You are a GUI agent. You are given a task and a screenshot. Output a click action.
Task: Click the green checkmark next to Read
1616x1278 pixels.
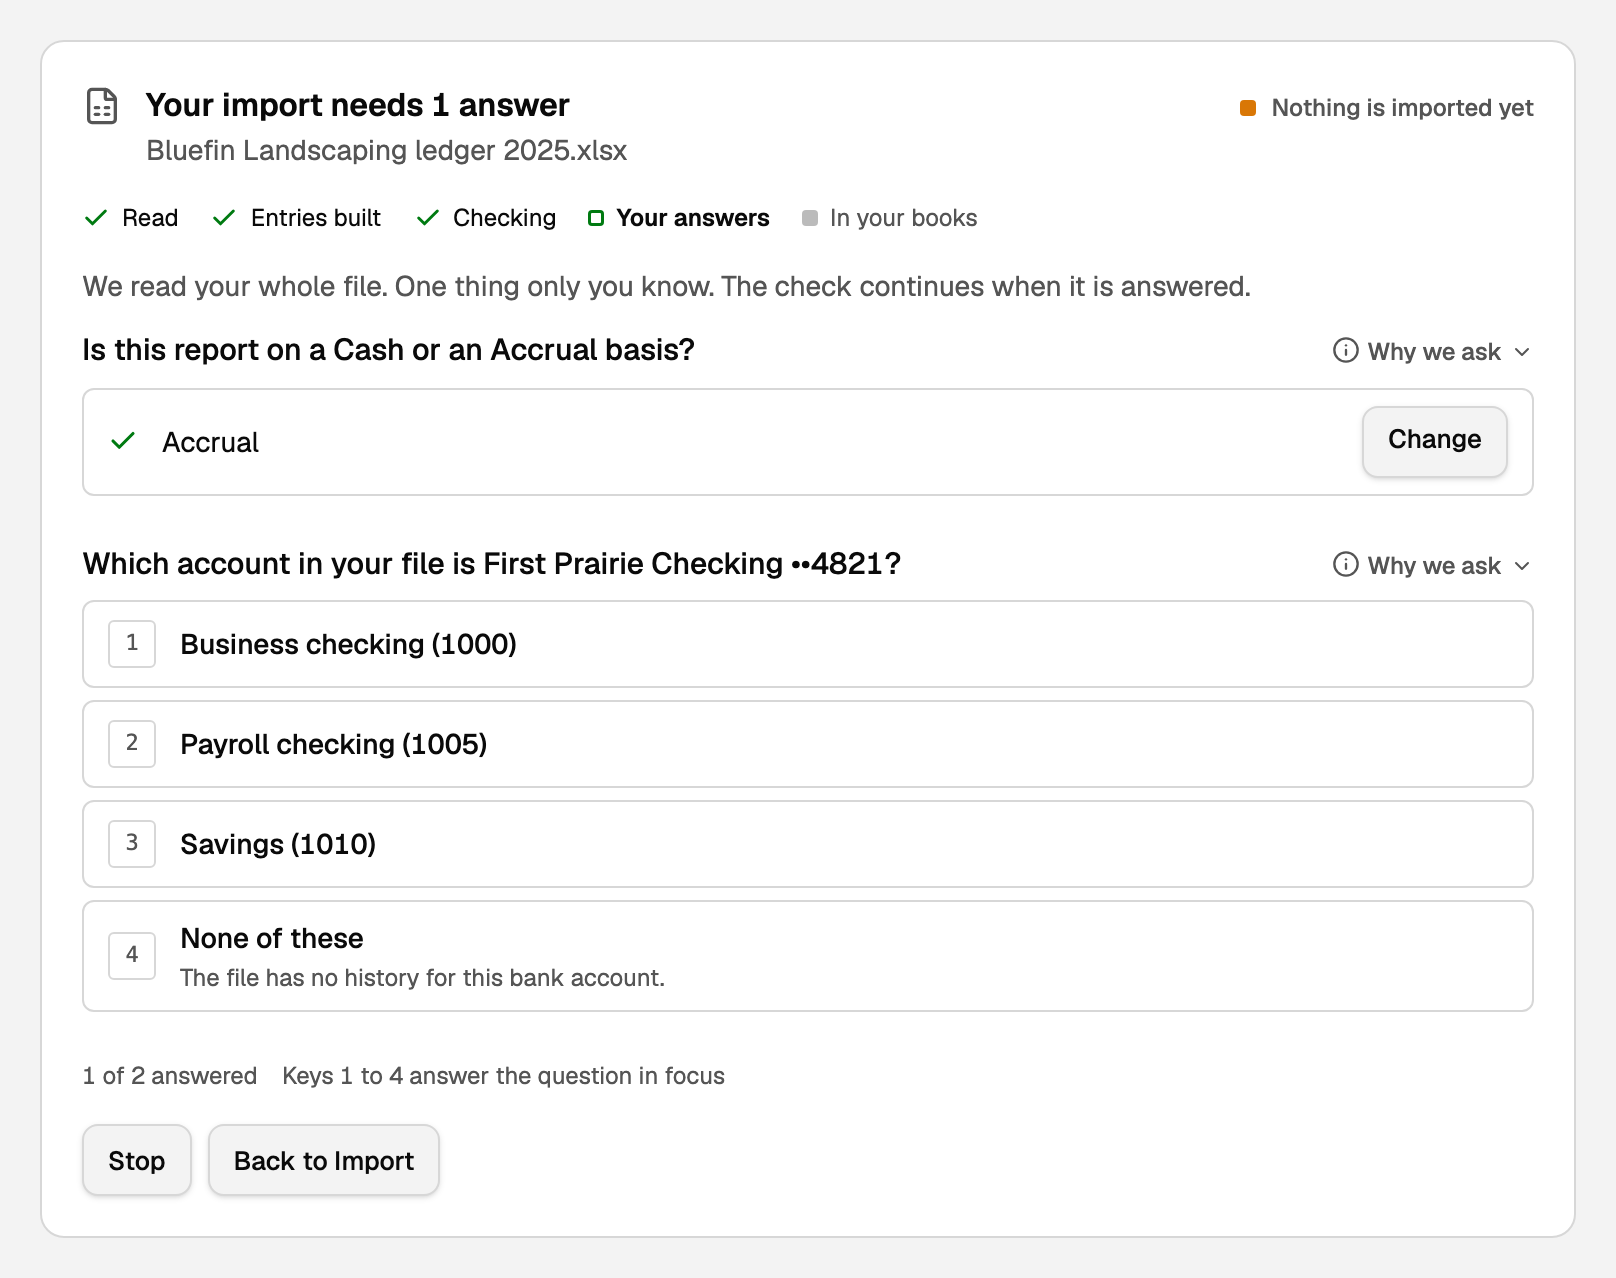[96, 218]
